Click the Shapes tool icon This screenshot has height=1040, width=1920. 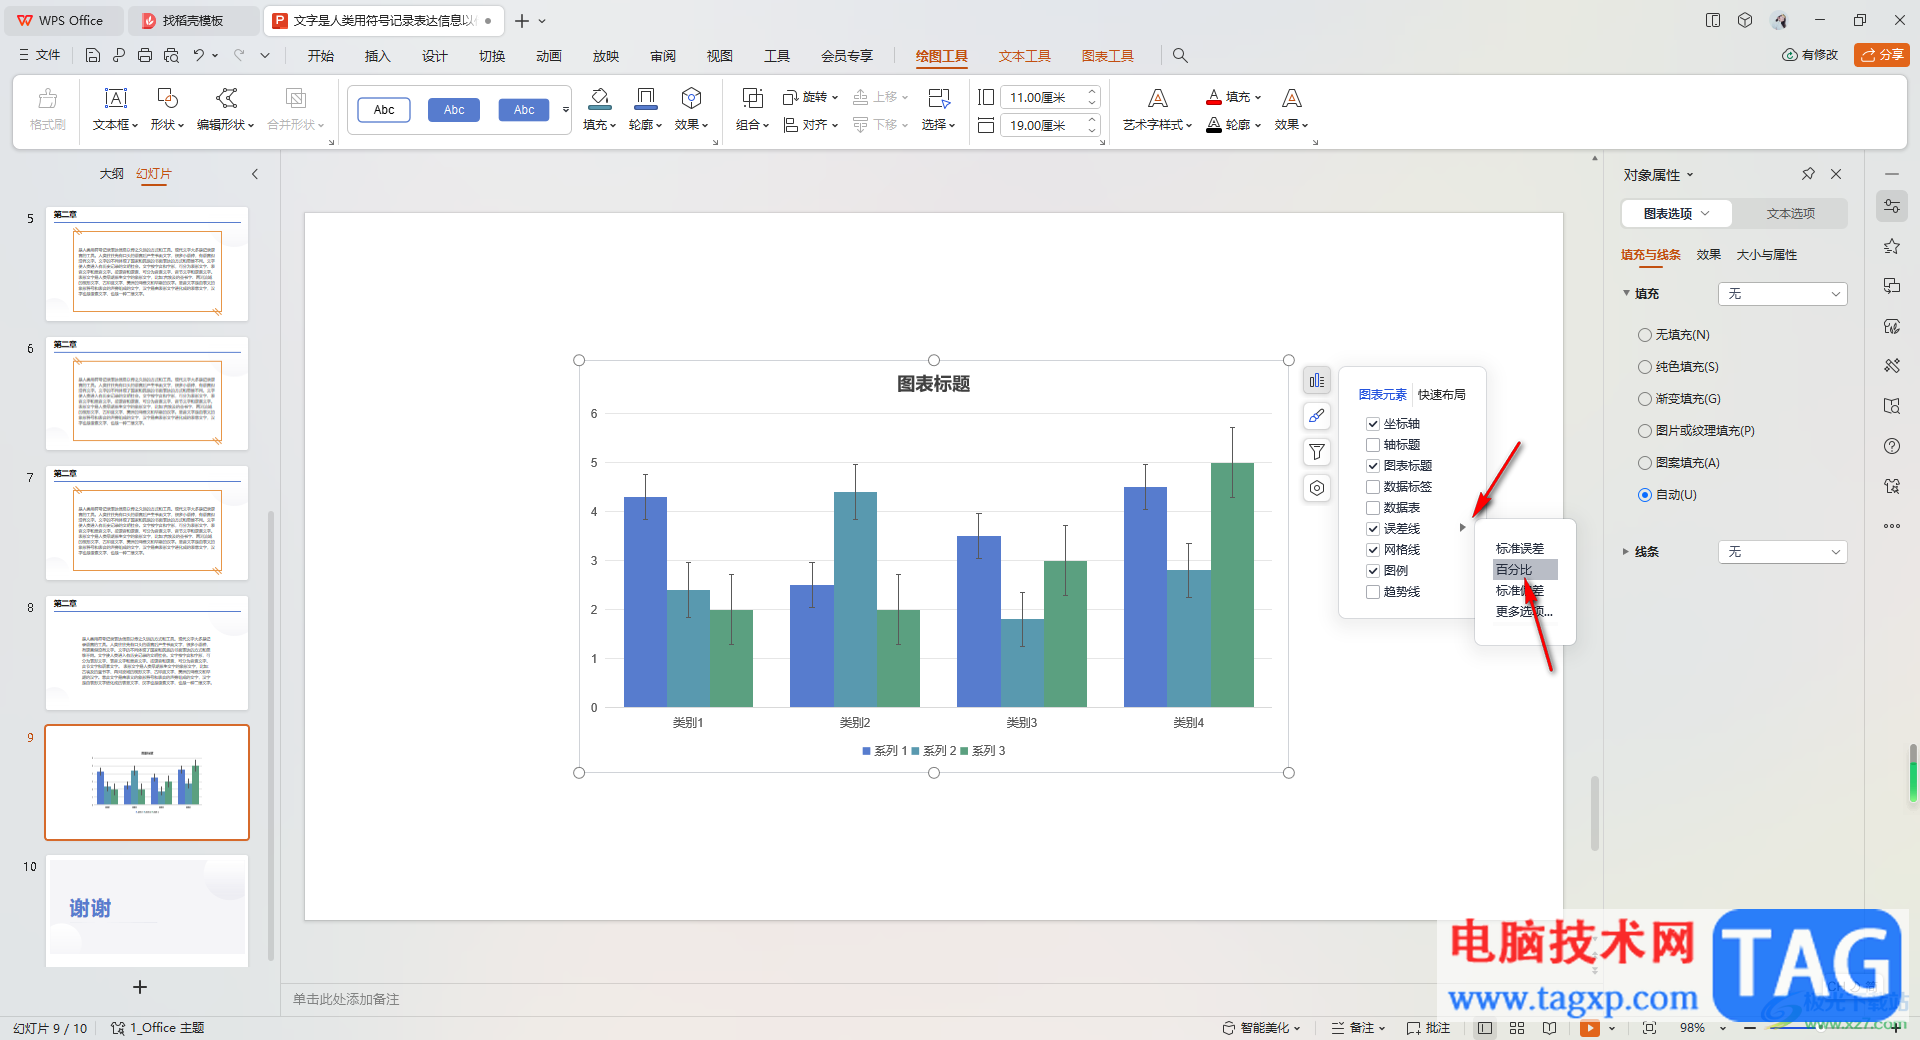tap(167, 98)
